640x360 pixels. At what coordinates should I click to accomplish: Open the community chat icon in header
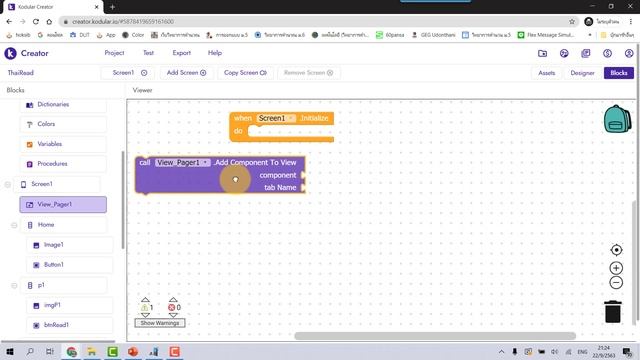click(564, 53)
